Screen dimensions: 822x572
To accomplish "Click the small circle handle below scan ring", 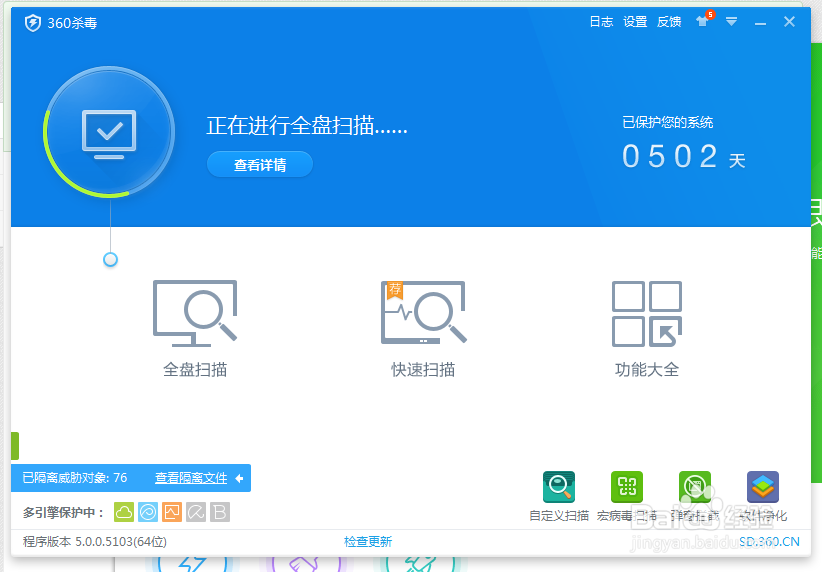I will tap(110, 260).
